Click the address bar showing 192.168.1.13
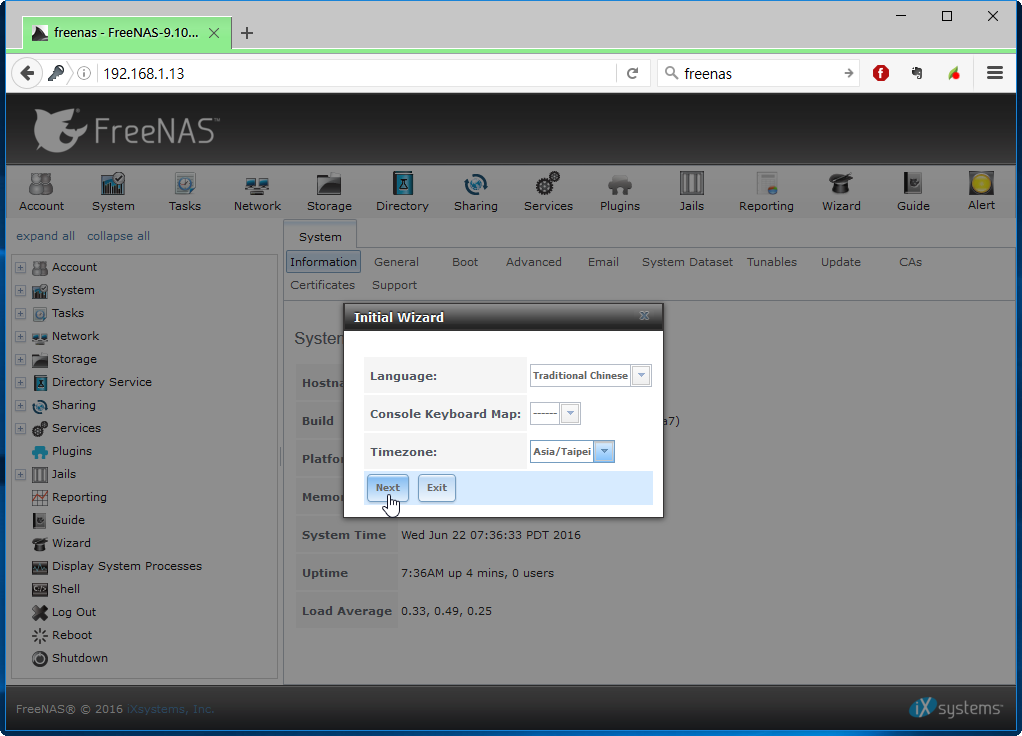 358,73
